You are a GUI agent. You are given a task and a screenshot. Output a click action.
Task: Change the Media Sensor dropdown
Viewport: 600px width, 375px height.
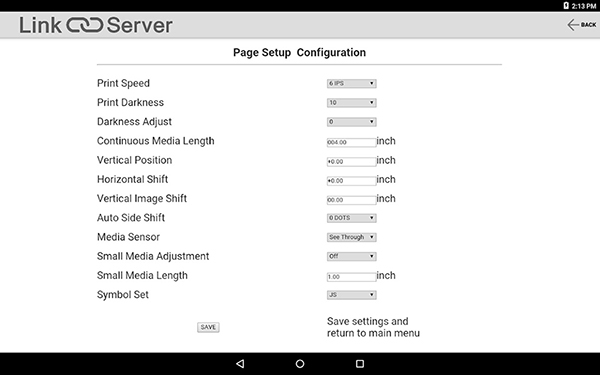pyautogui.click(x=351, y=237)
